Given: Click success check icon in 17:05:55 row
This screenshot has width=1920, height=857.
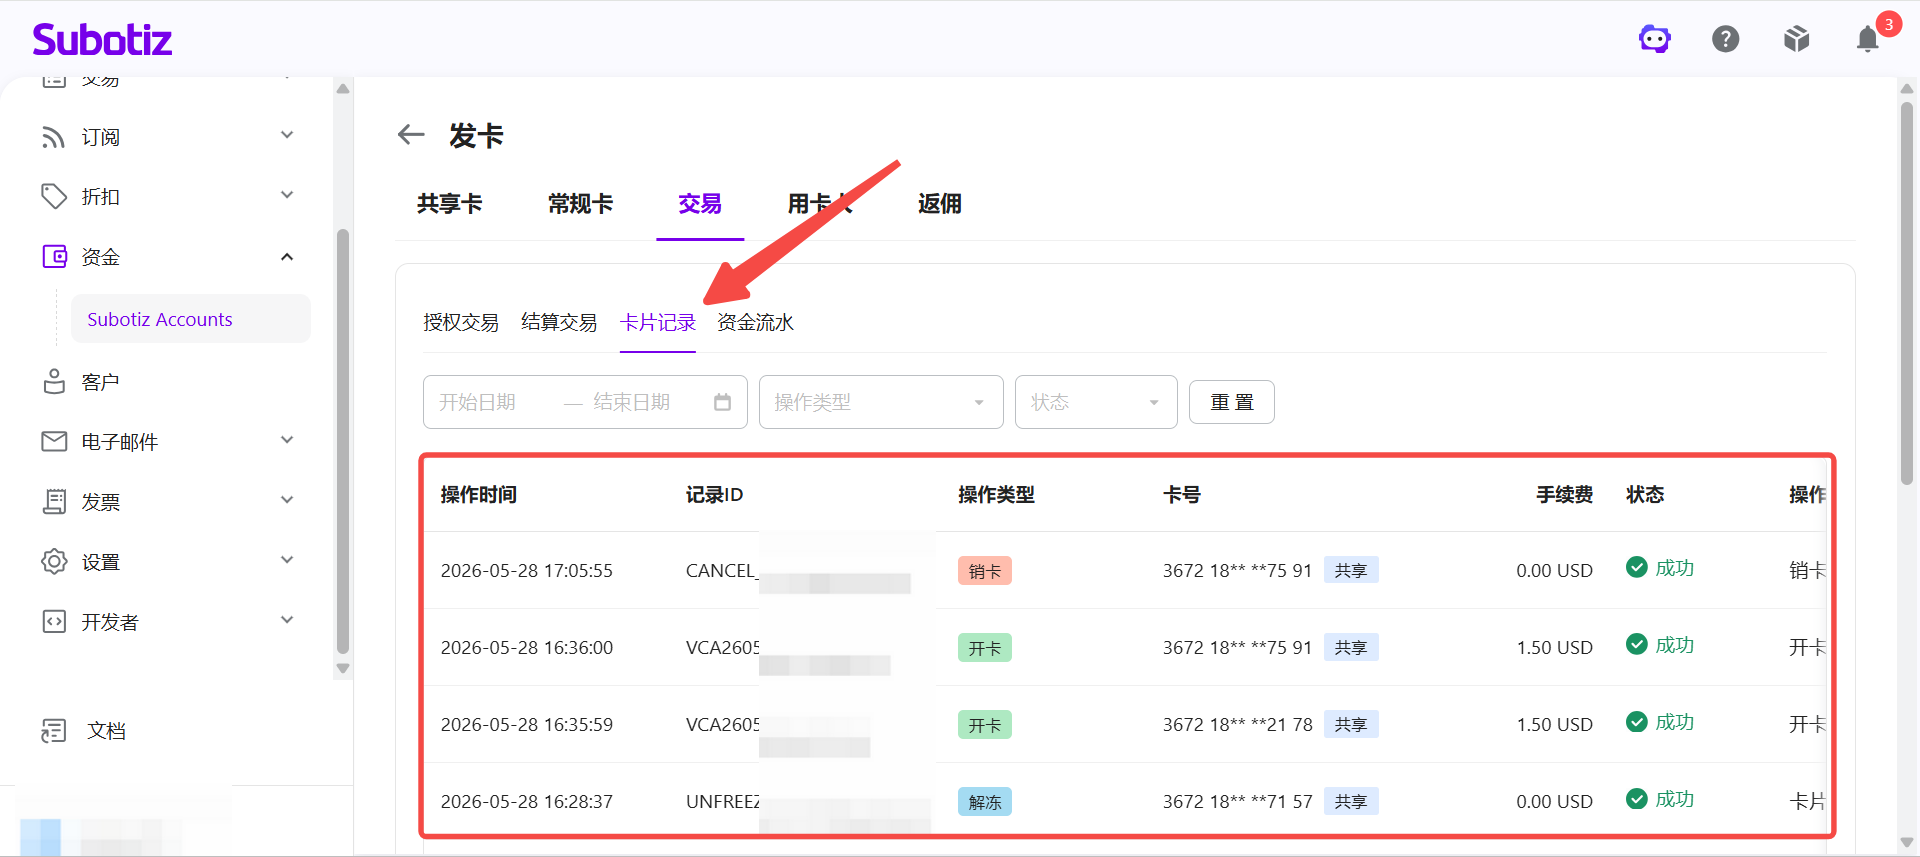Looking at the screenshot, I should point(1637,567).
